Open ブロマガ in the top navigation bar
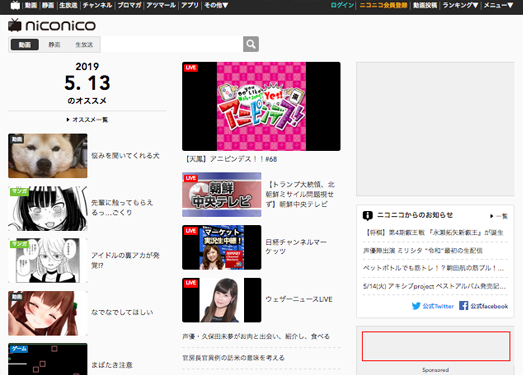Screen dimensions: 523x375 [x=129, y=5]
